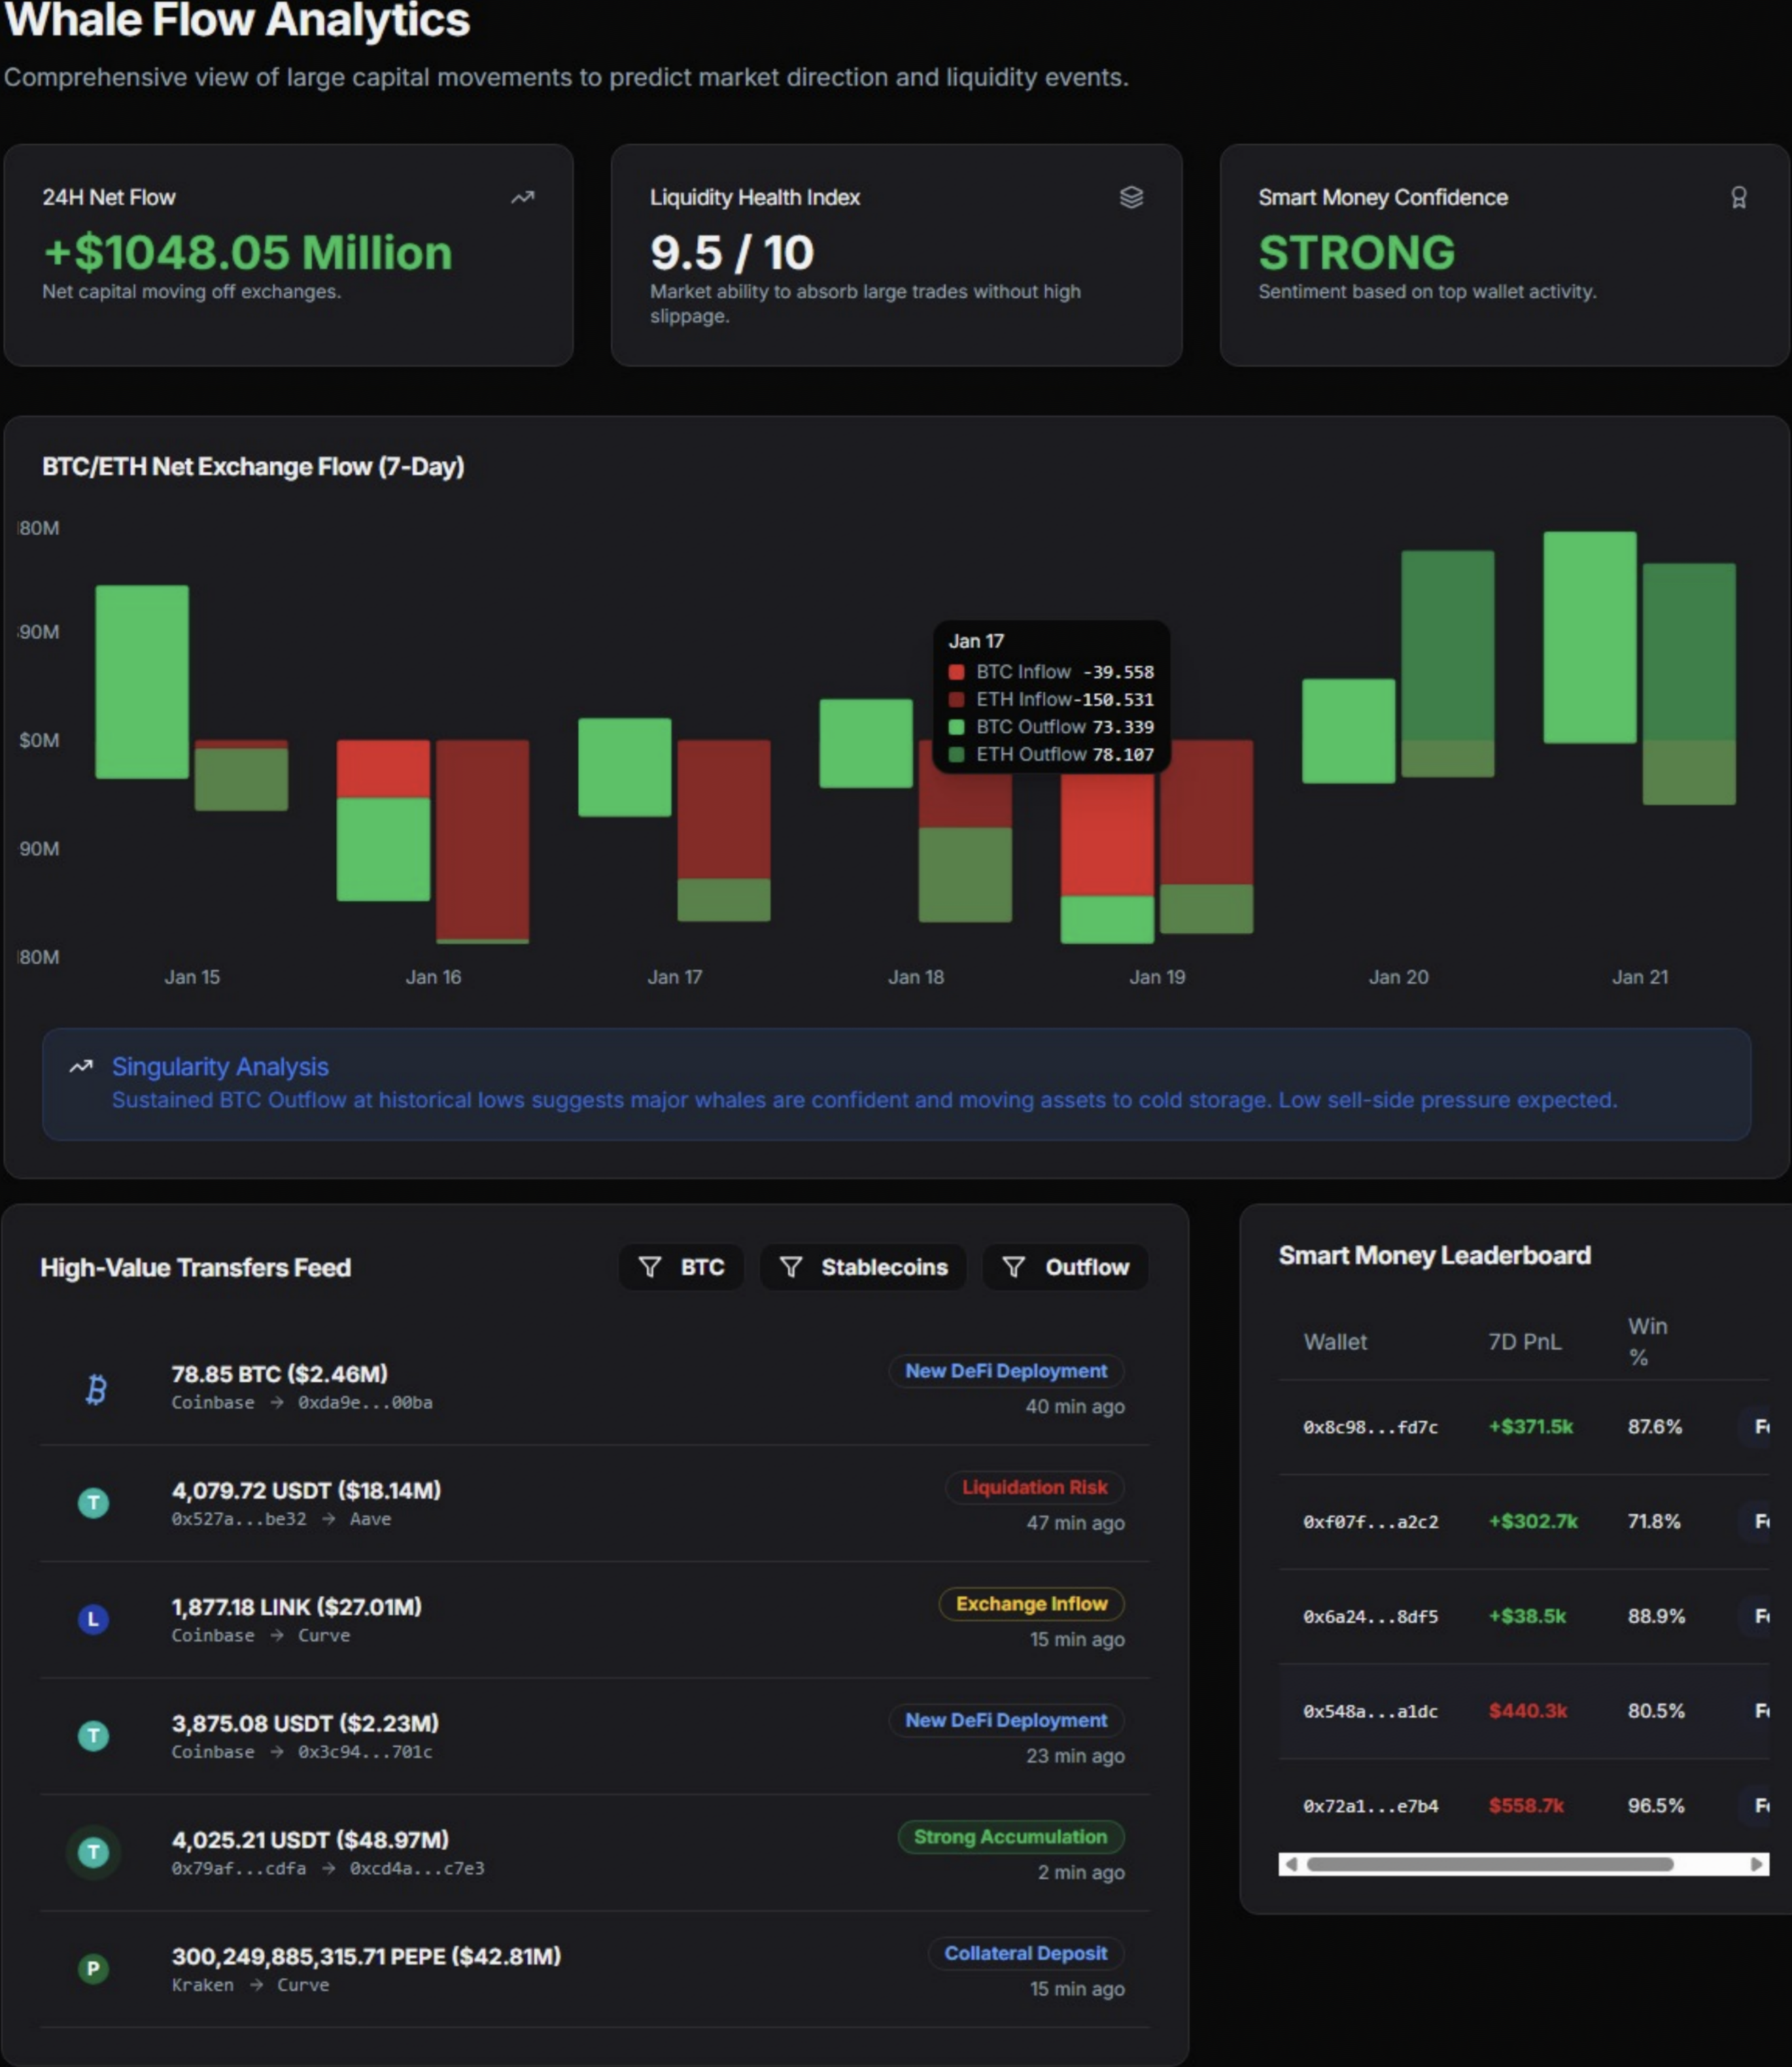
Task: Click the LINK token icon in transfers feed
Action: coord(93,1618)
